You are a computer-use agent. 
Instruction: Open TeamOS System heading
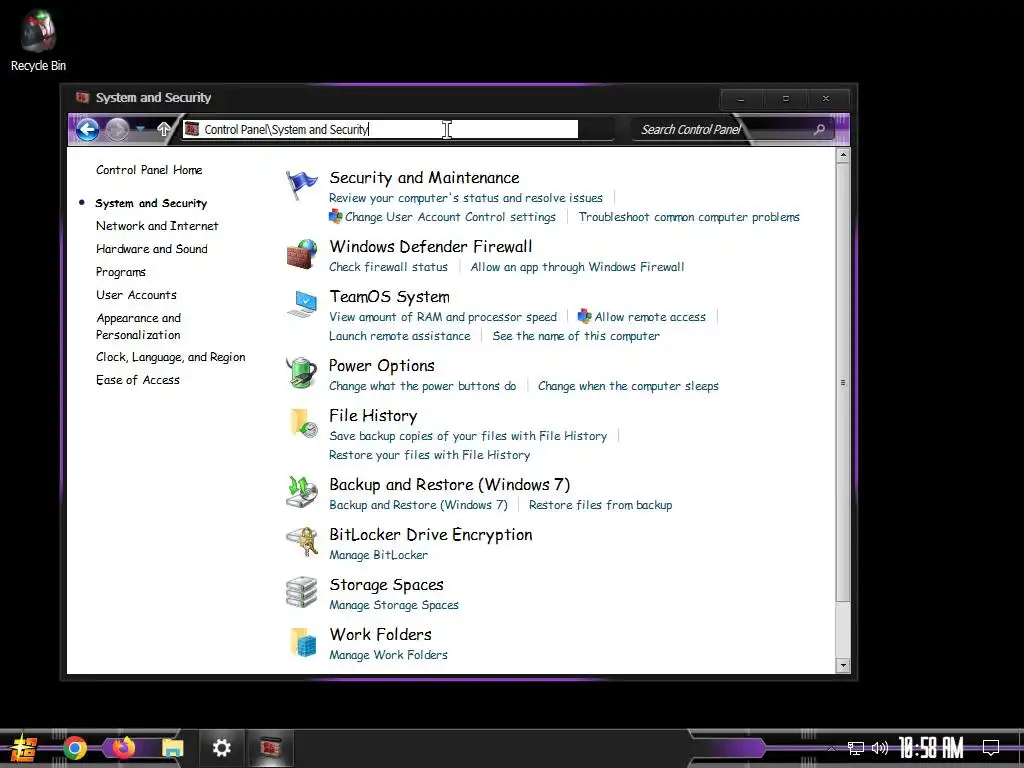pos(389,297)
